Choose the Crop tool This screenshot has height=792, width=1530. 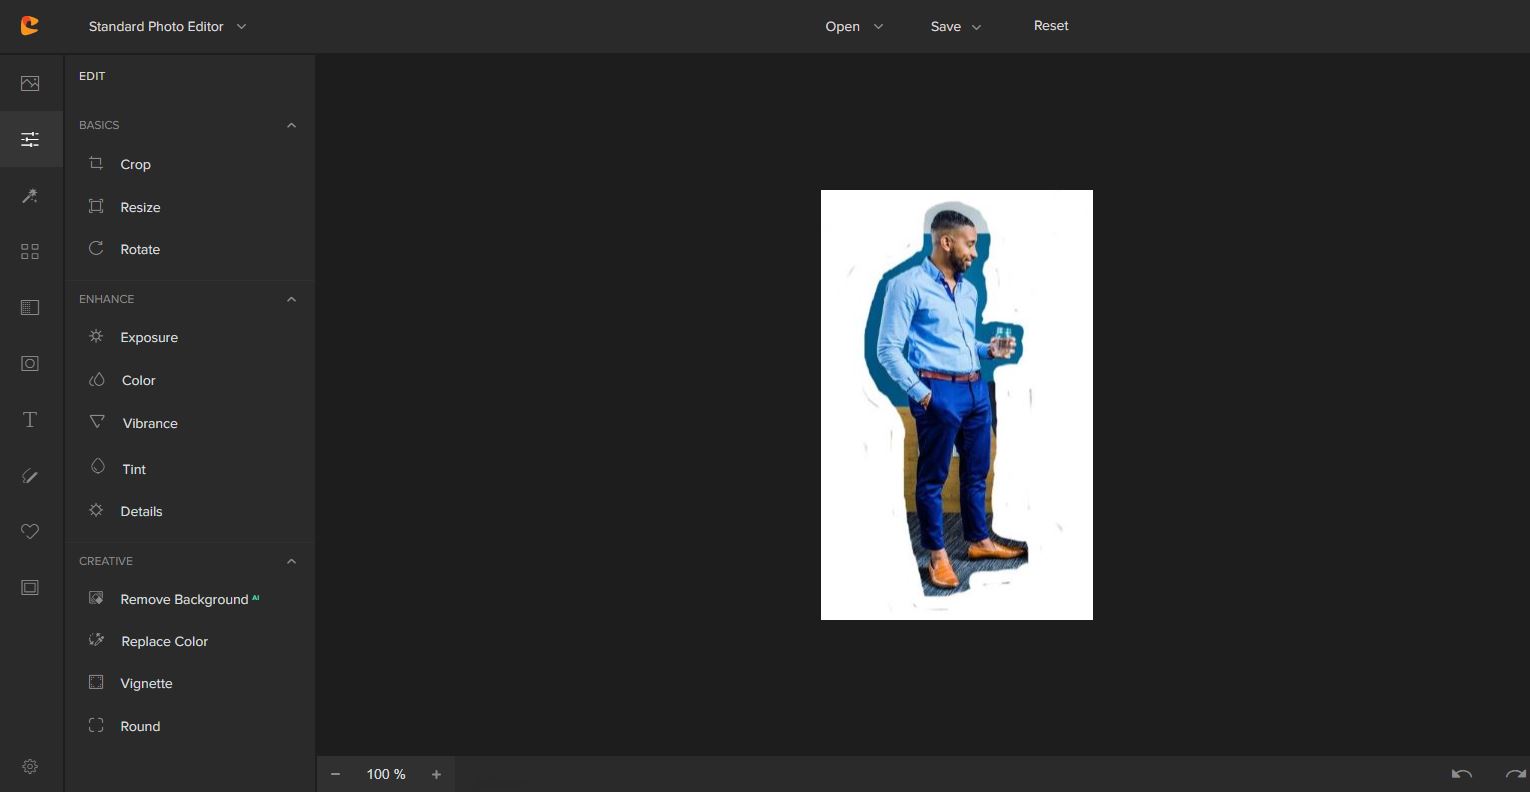135,164
